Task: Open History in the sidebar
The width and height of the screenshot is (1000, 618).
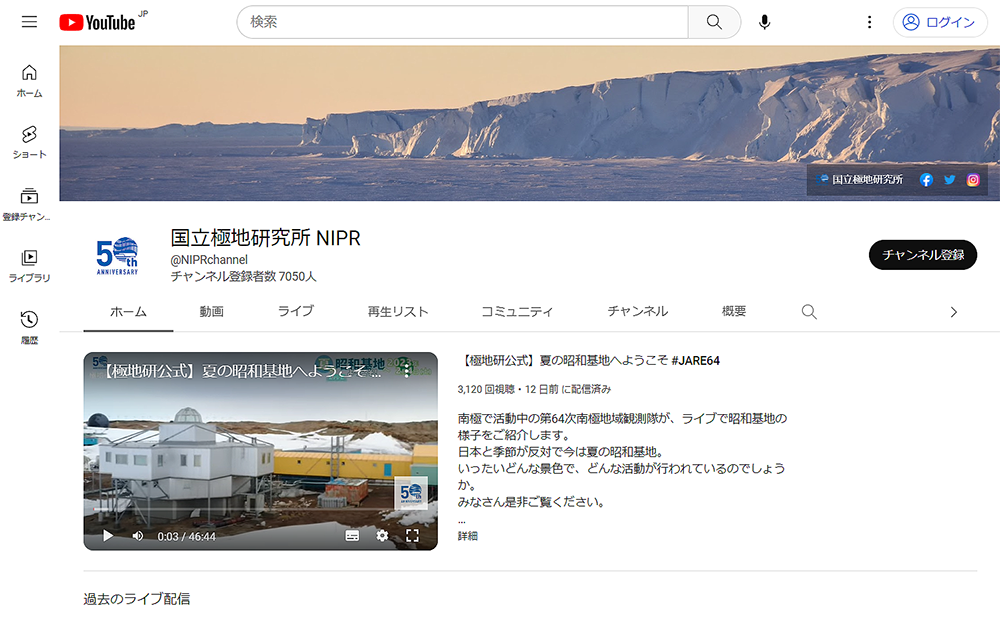Action: click(29, 325)
